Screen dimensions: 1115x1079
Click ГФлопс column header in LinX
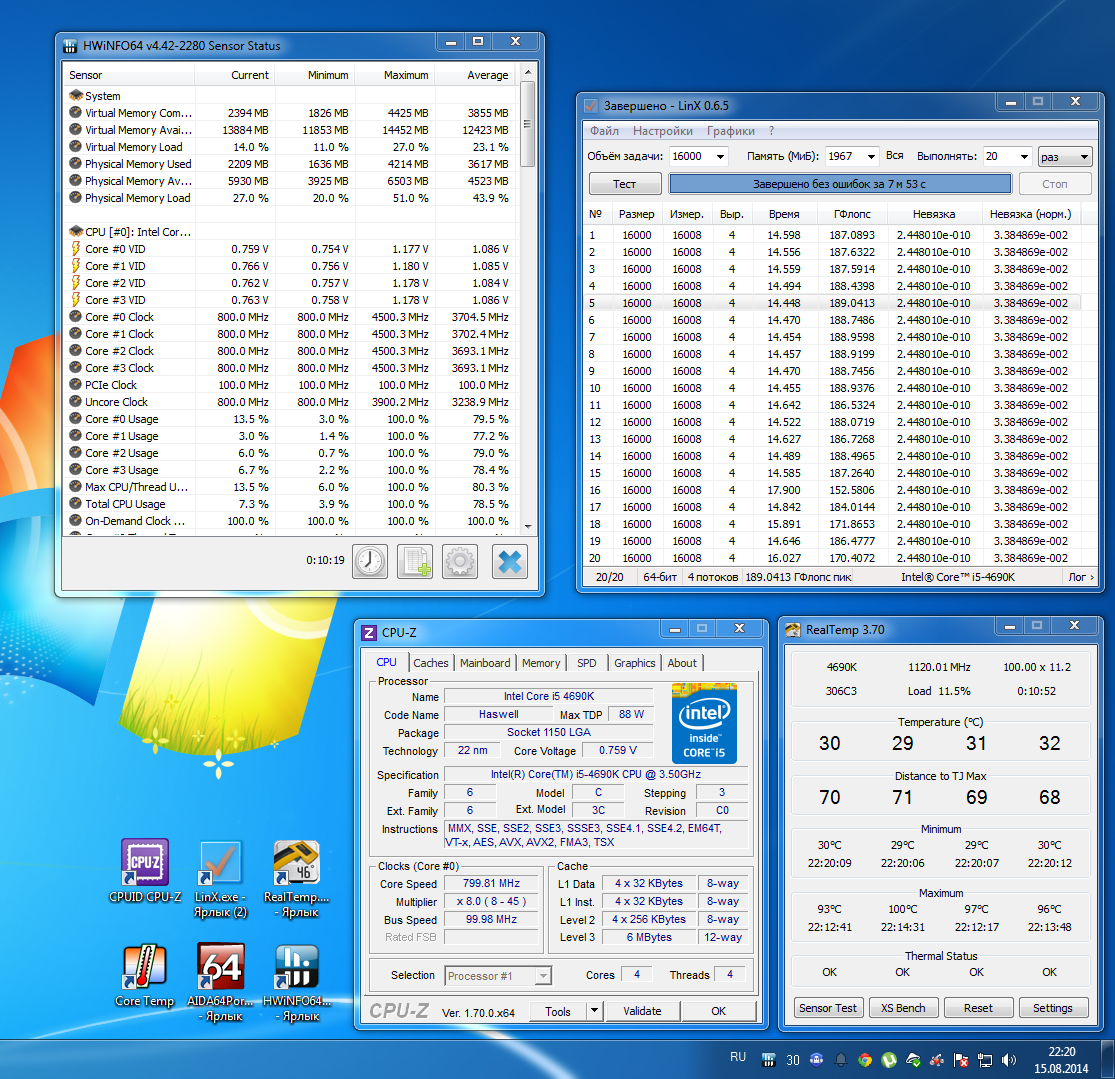pos(852,214)
